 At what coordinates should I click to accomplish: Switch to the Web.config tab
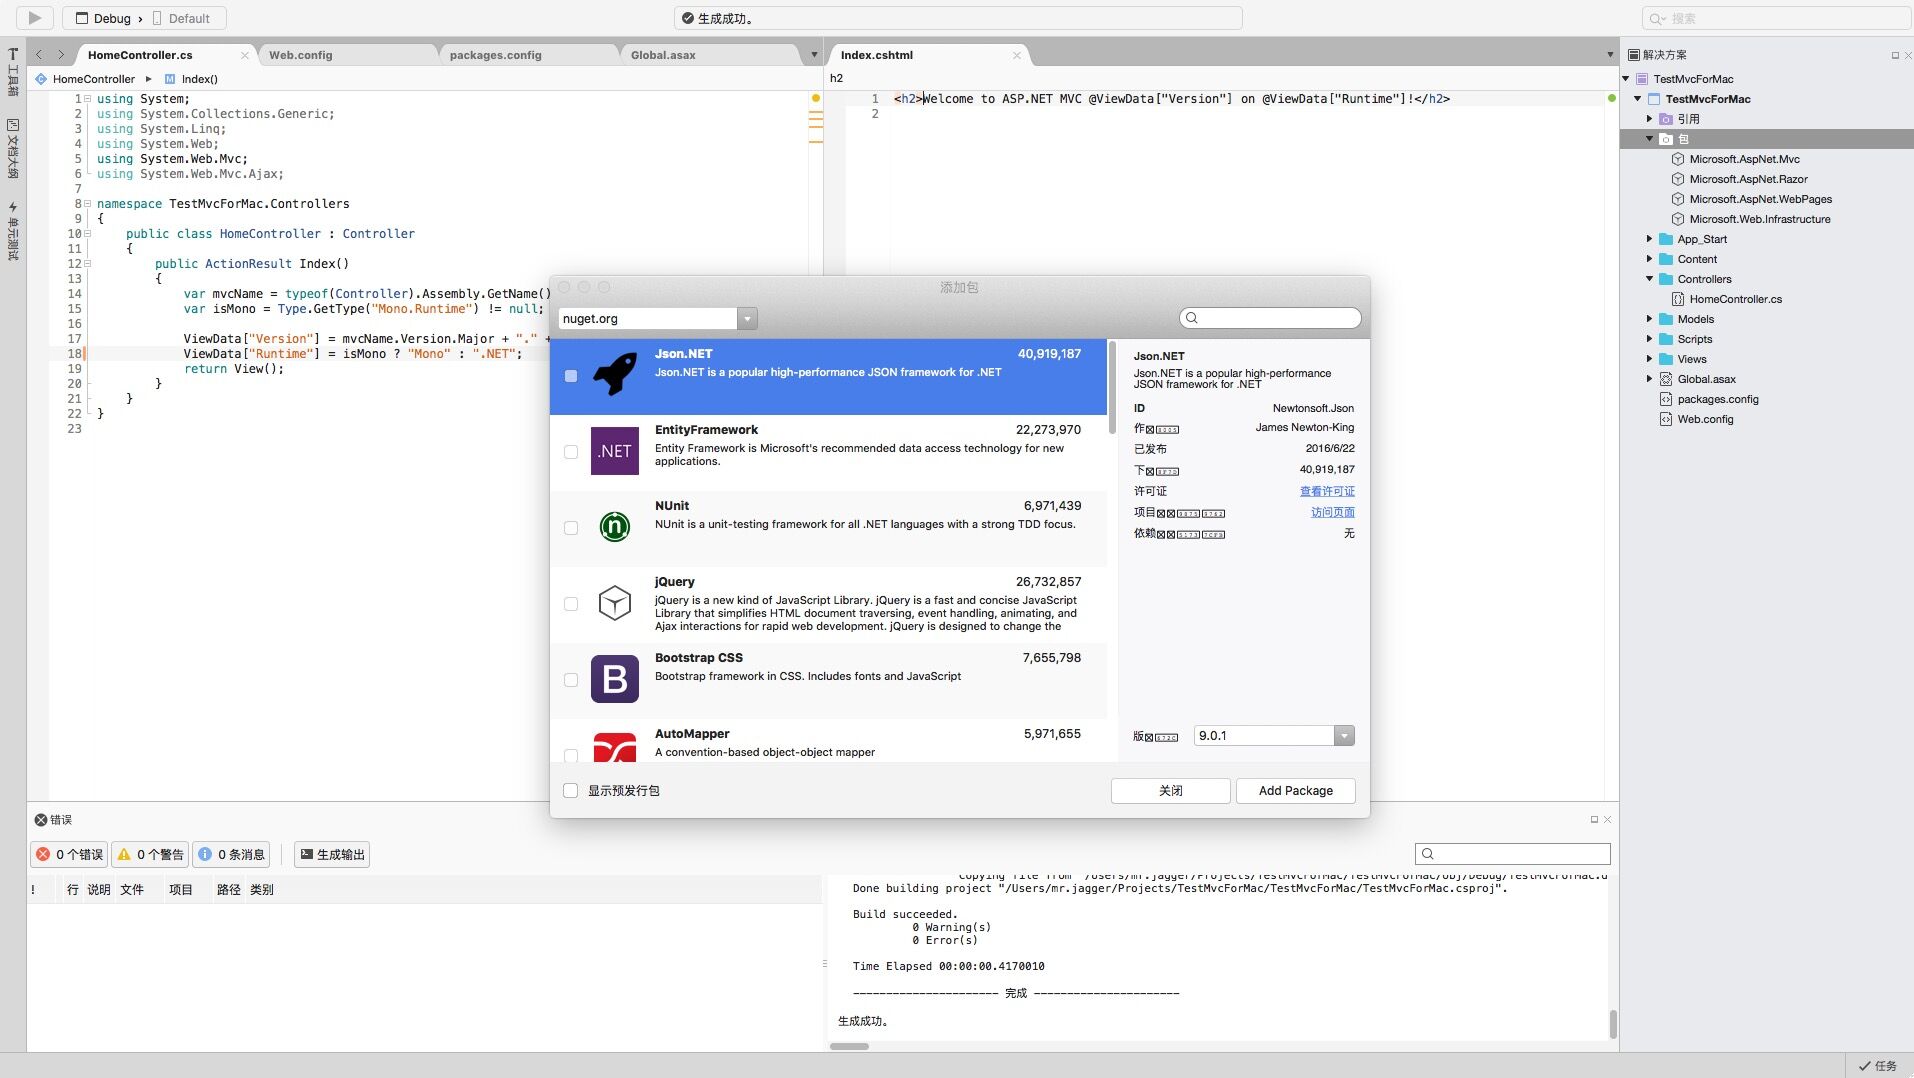(345, 55)
